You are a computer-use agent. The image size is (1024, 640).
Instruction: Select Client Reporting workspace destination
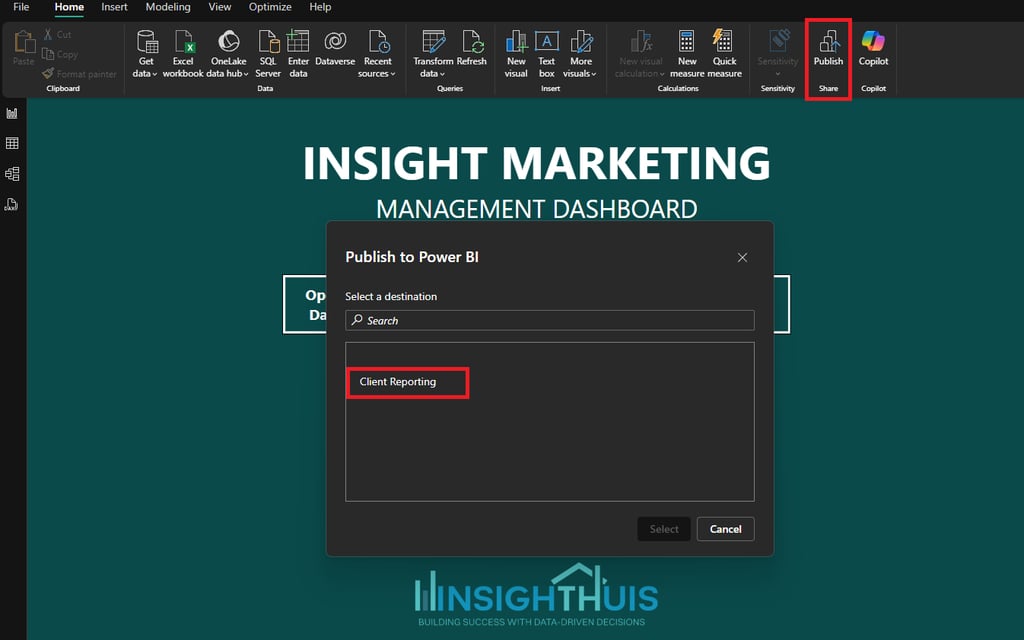[398, 381]
